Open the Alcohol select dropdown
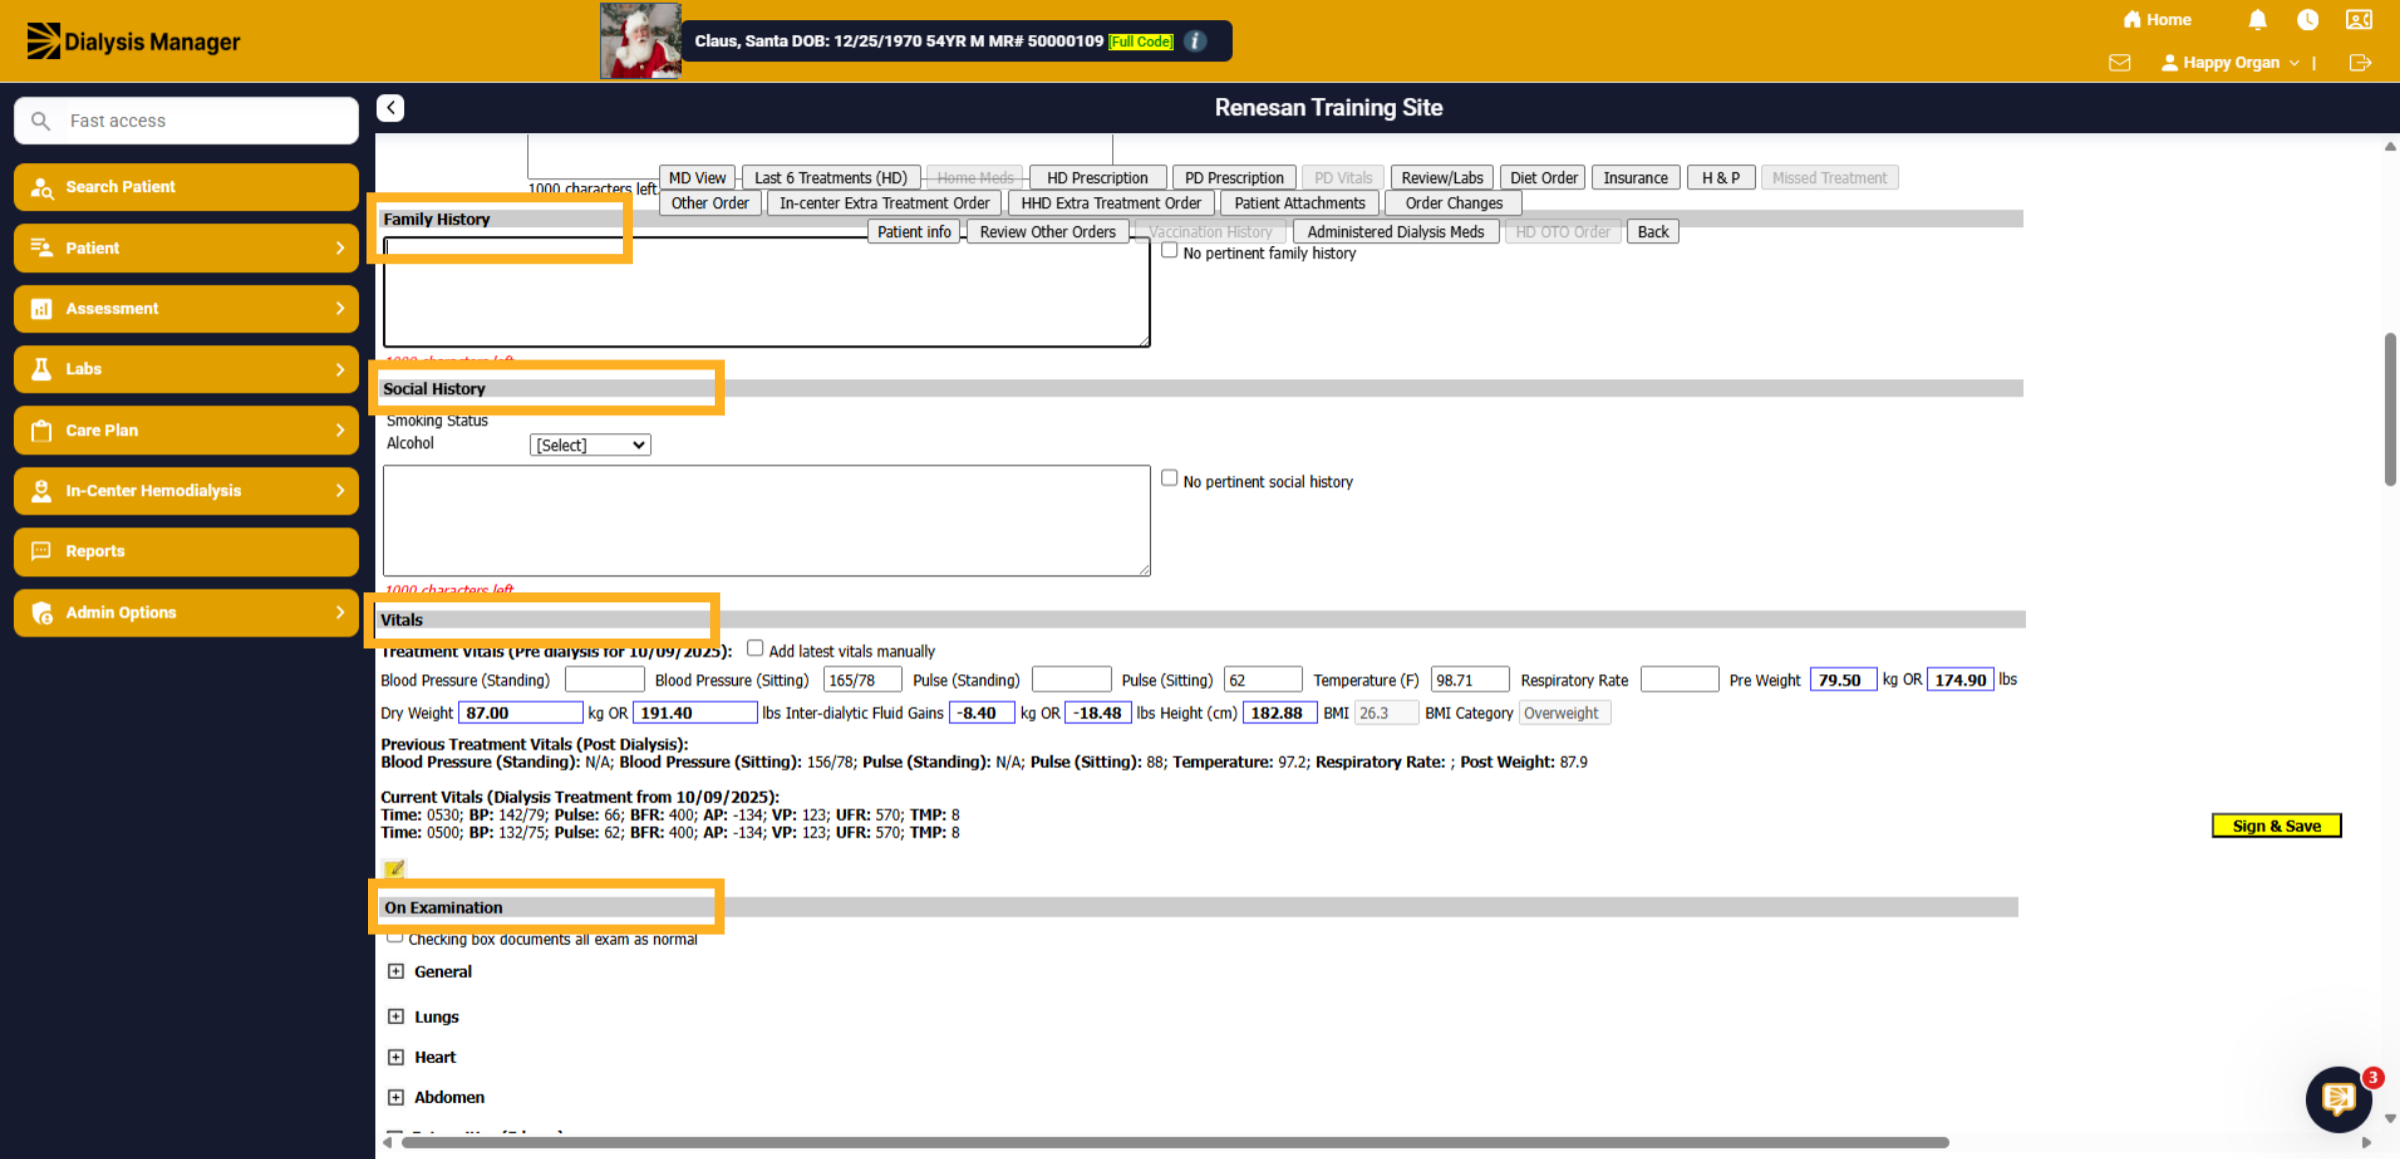This screenshot has height=1159, width=2400. [590, 445]
